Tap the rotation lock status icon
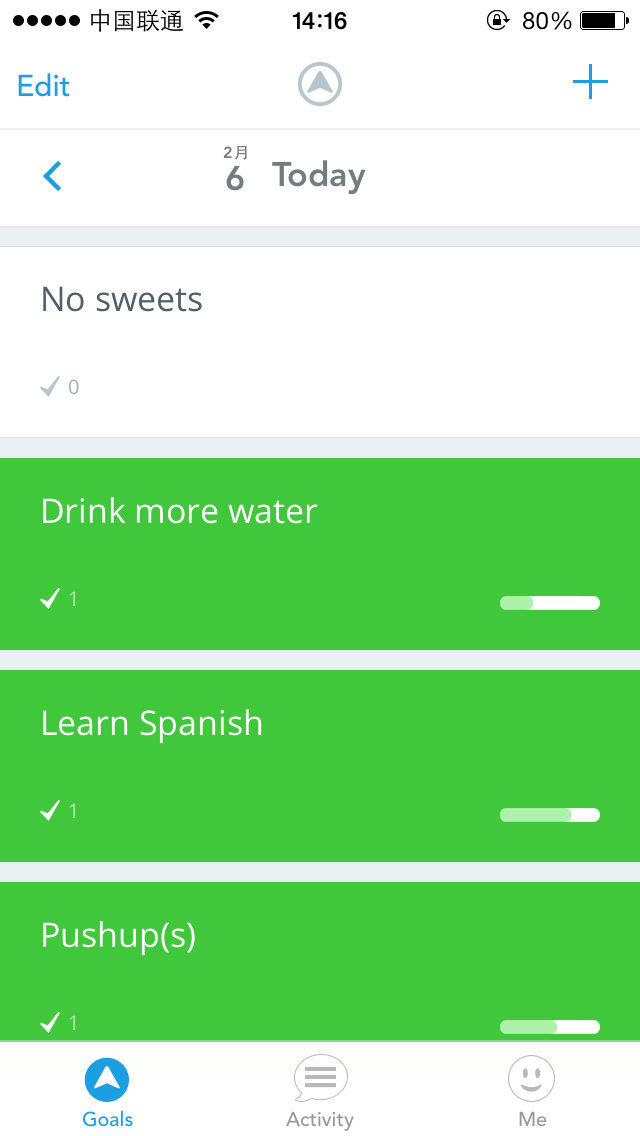Screen dimensions: 640x1136 497,21
